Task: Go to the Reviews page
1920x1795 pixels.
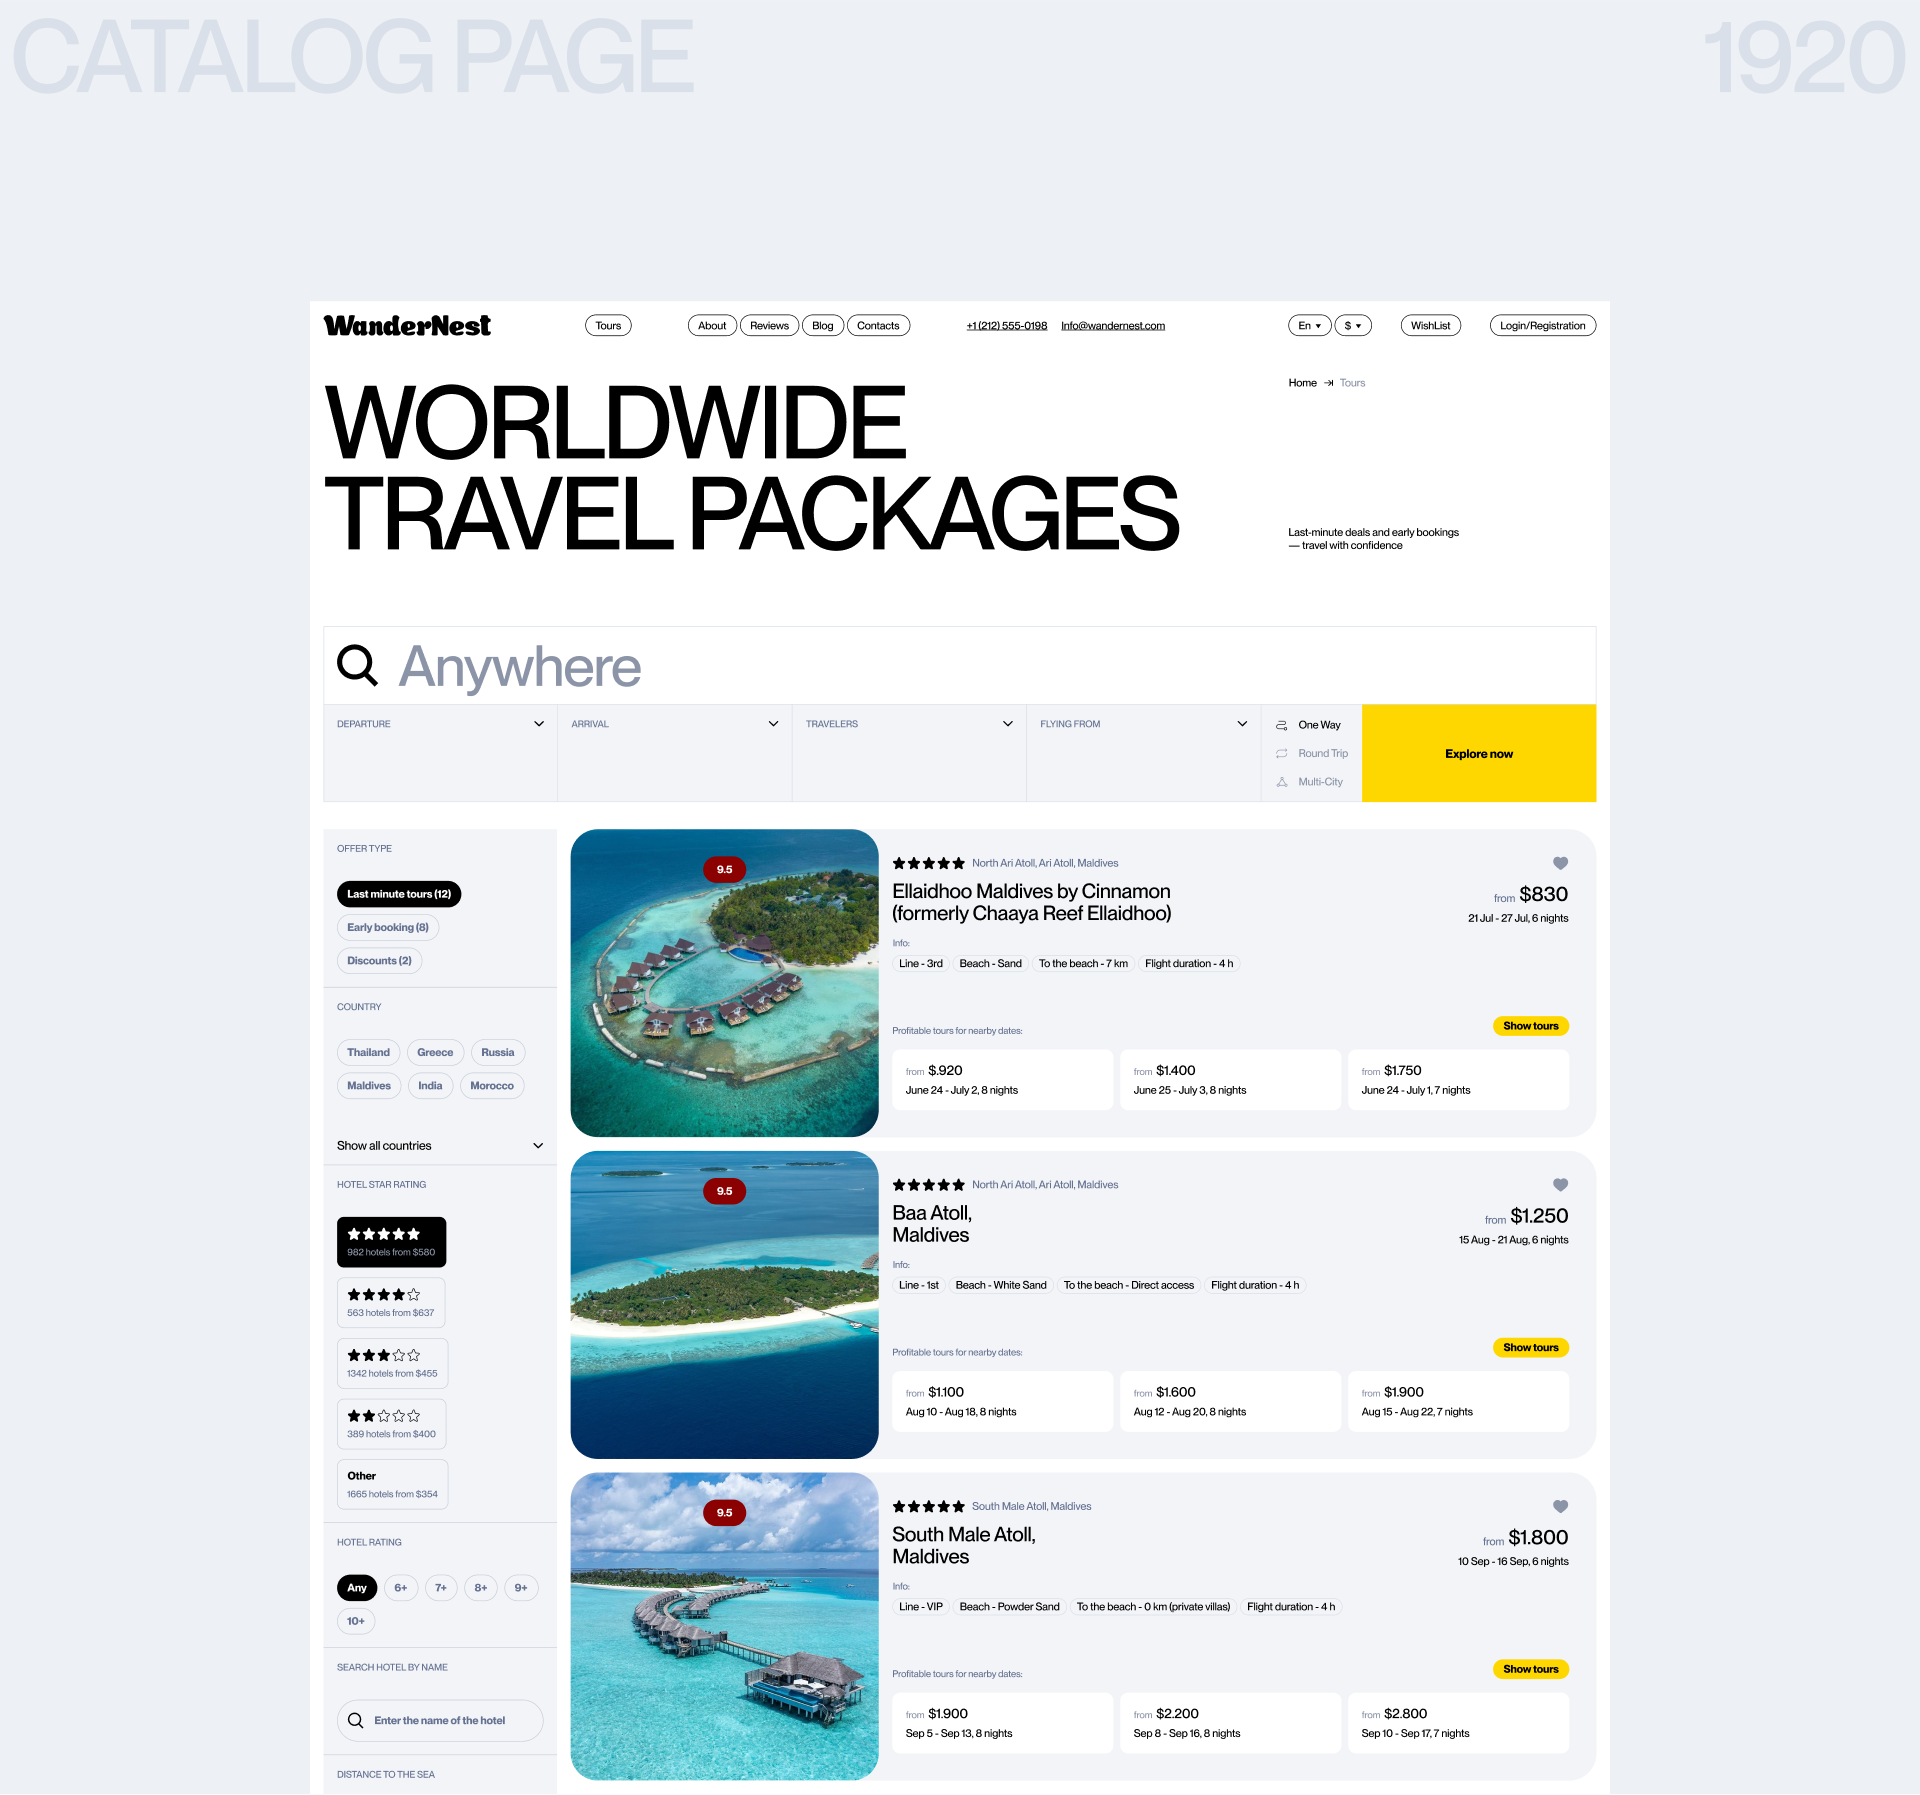Action: coord(769,326)
